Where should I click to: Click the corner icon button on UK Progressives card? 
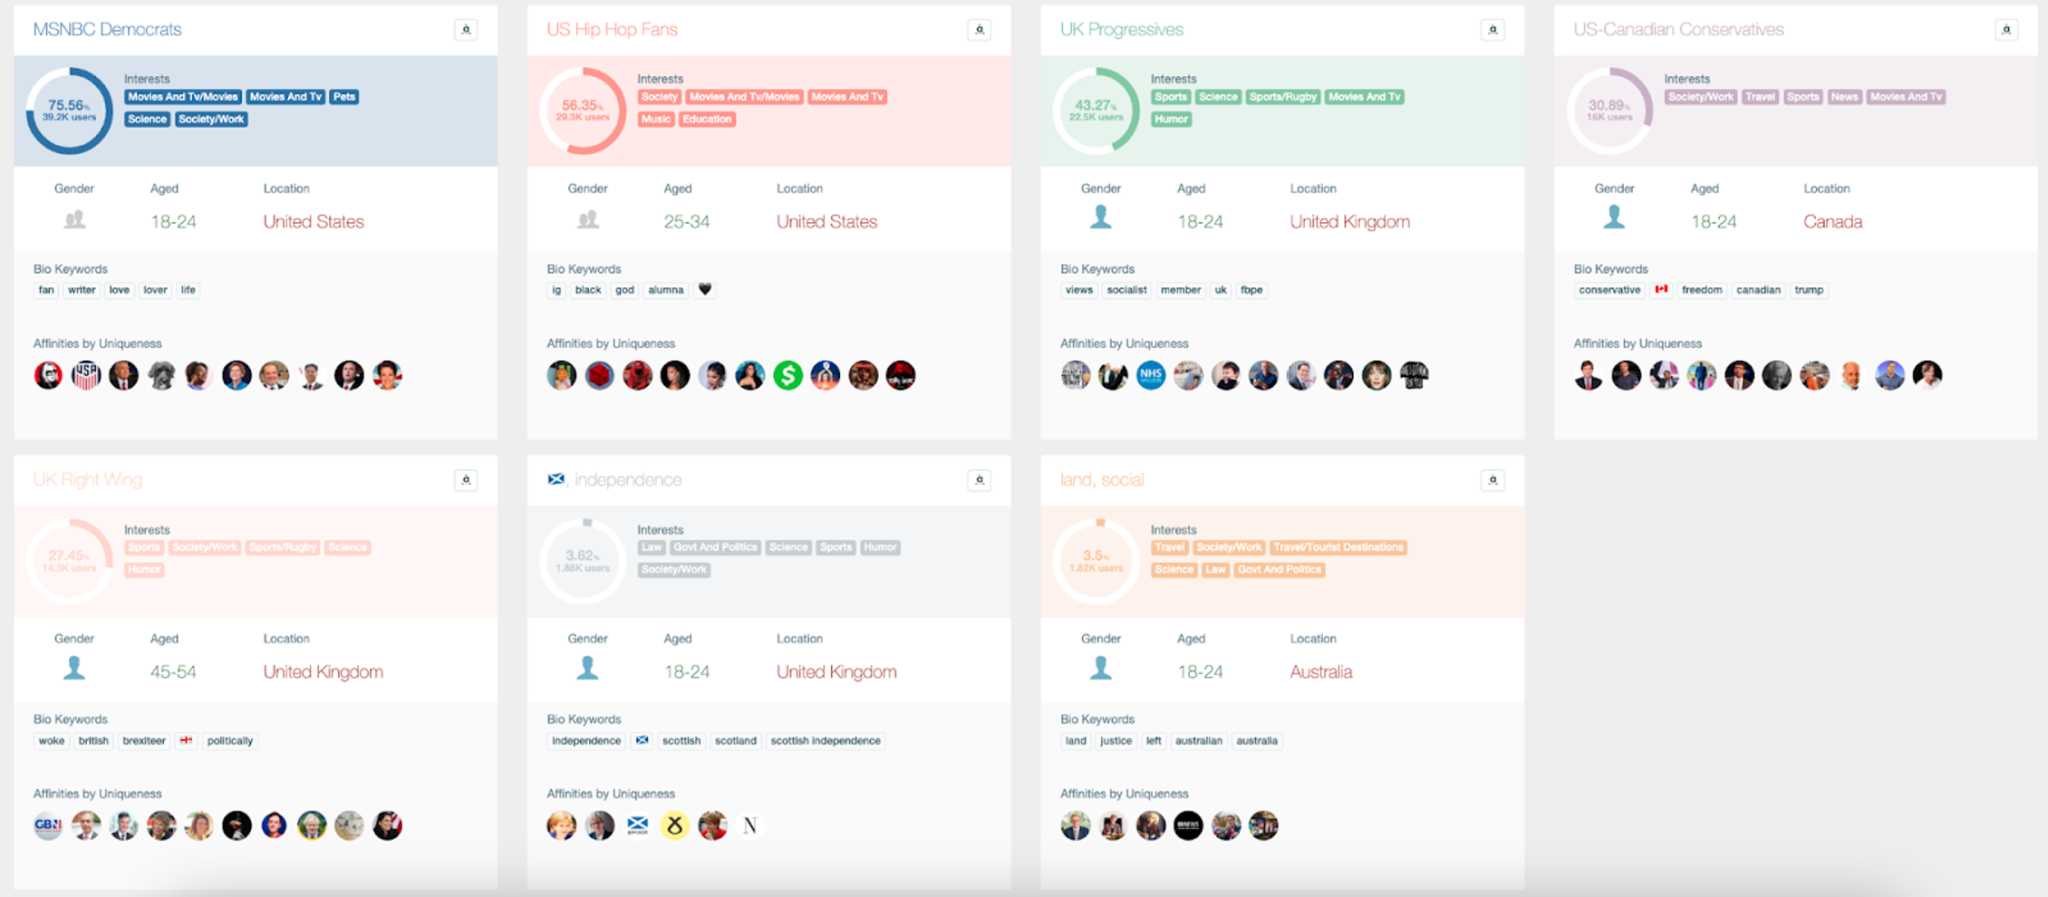[x=1492, y=30]
